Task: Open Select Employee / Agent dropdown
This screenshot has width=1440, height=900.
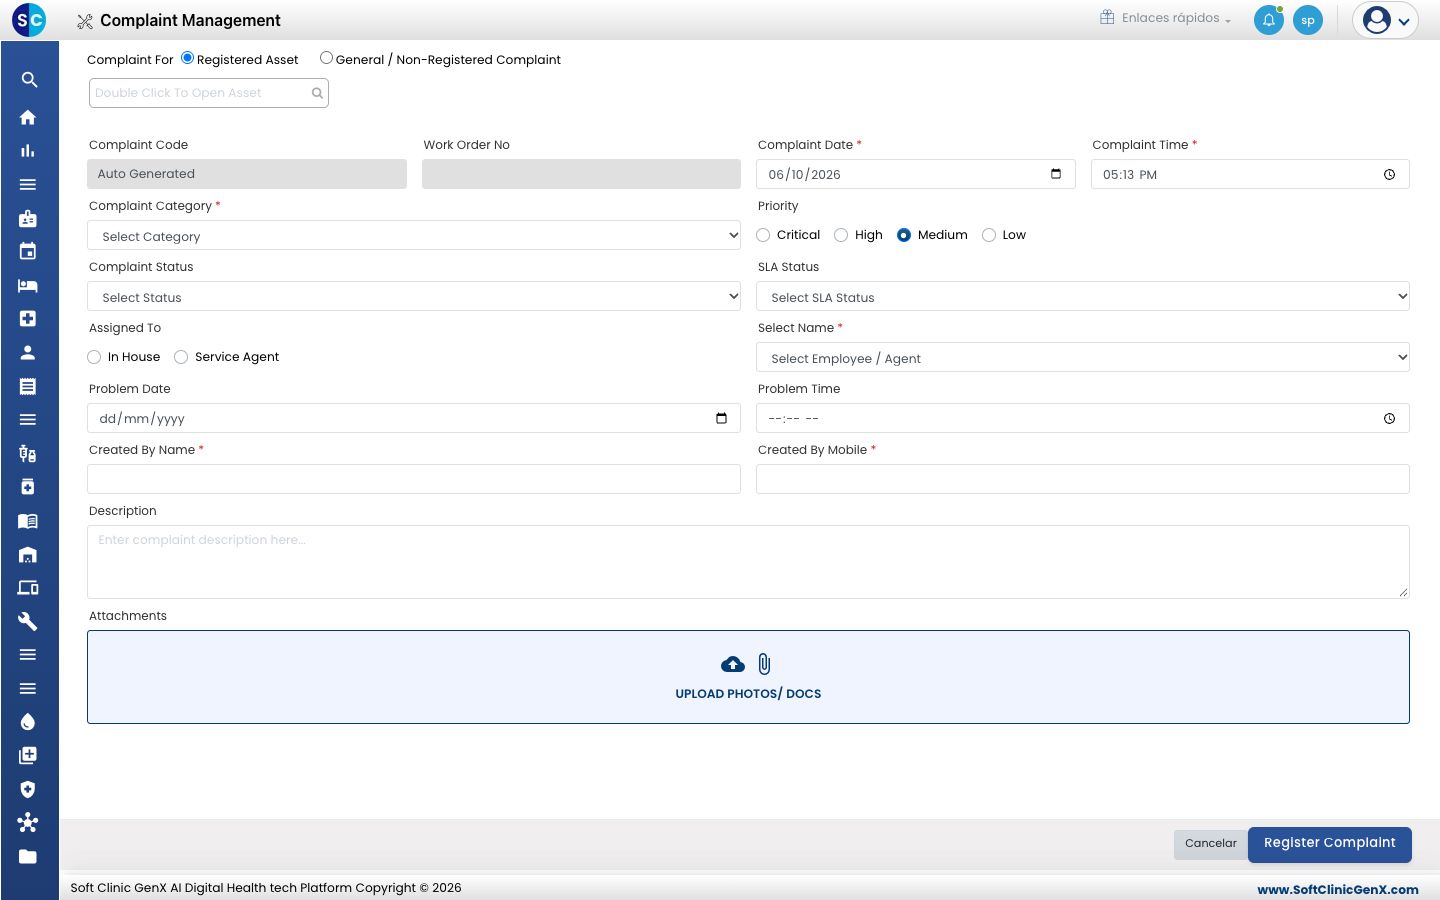Action: (x=1083, y=358)
